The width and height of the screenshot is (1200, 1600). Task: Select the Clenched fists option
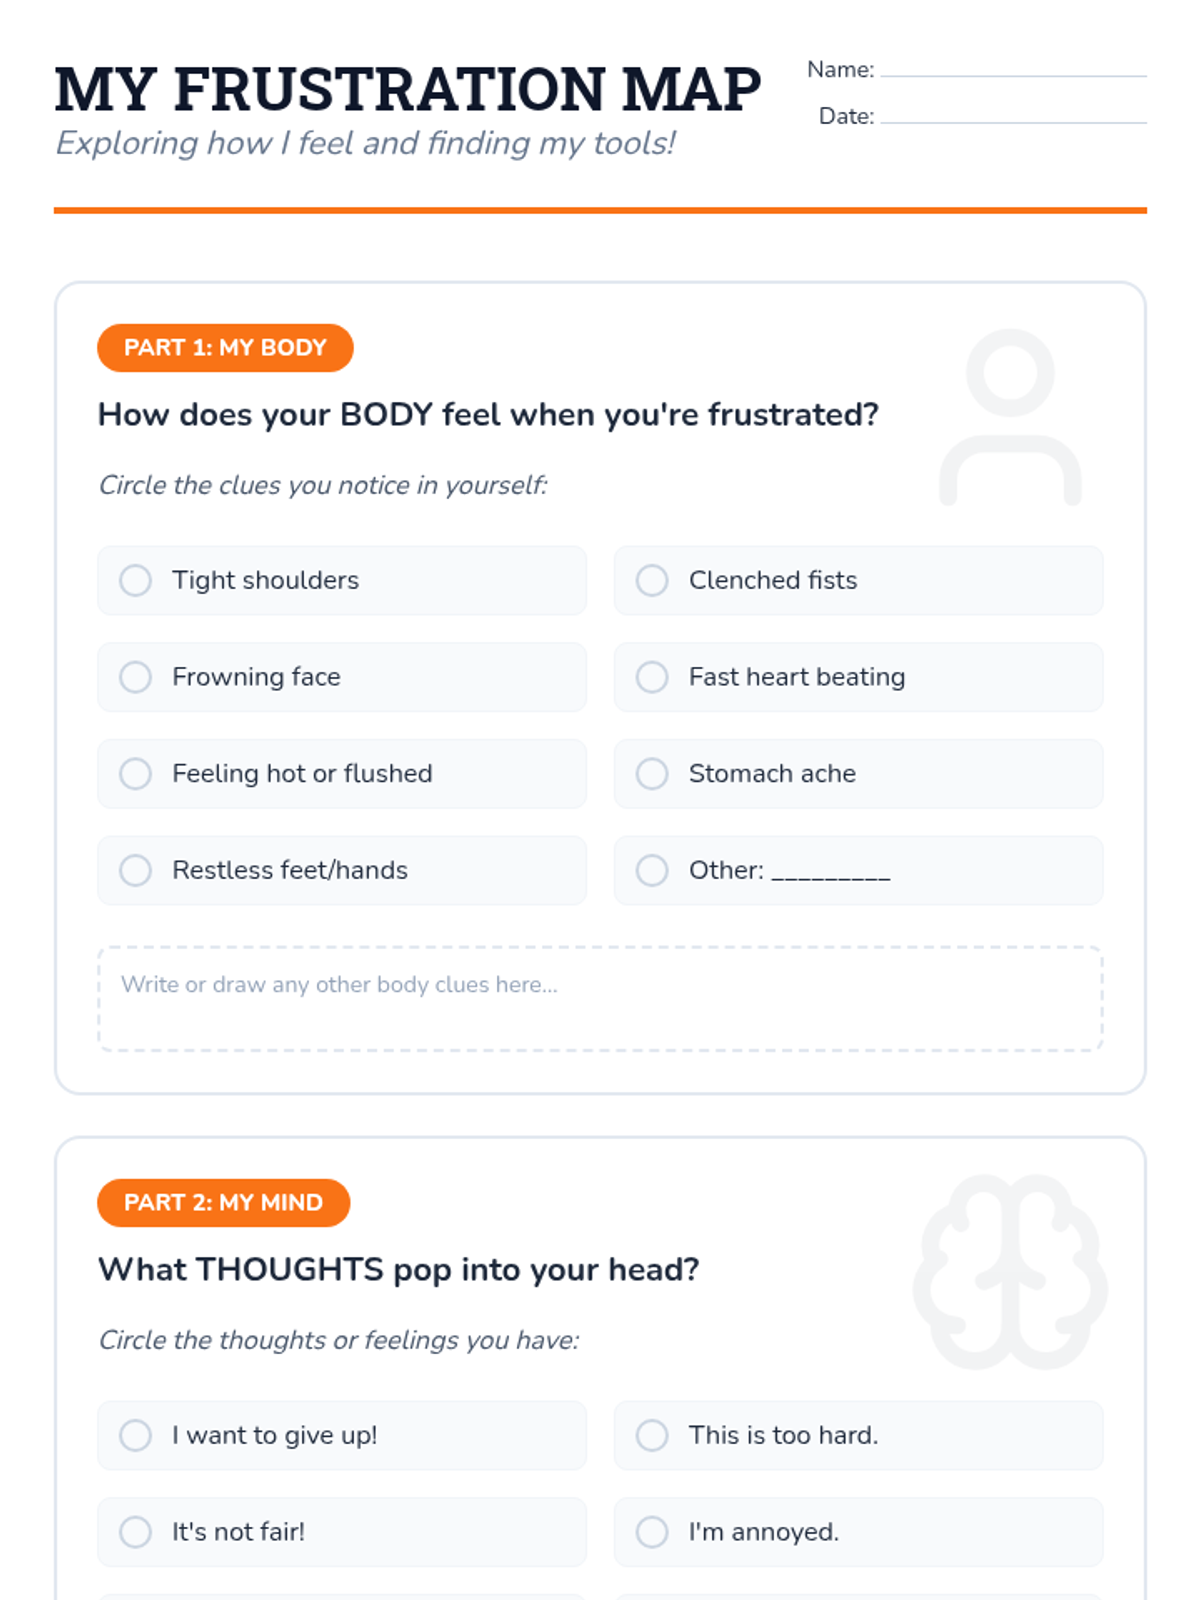click(652, 580)
